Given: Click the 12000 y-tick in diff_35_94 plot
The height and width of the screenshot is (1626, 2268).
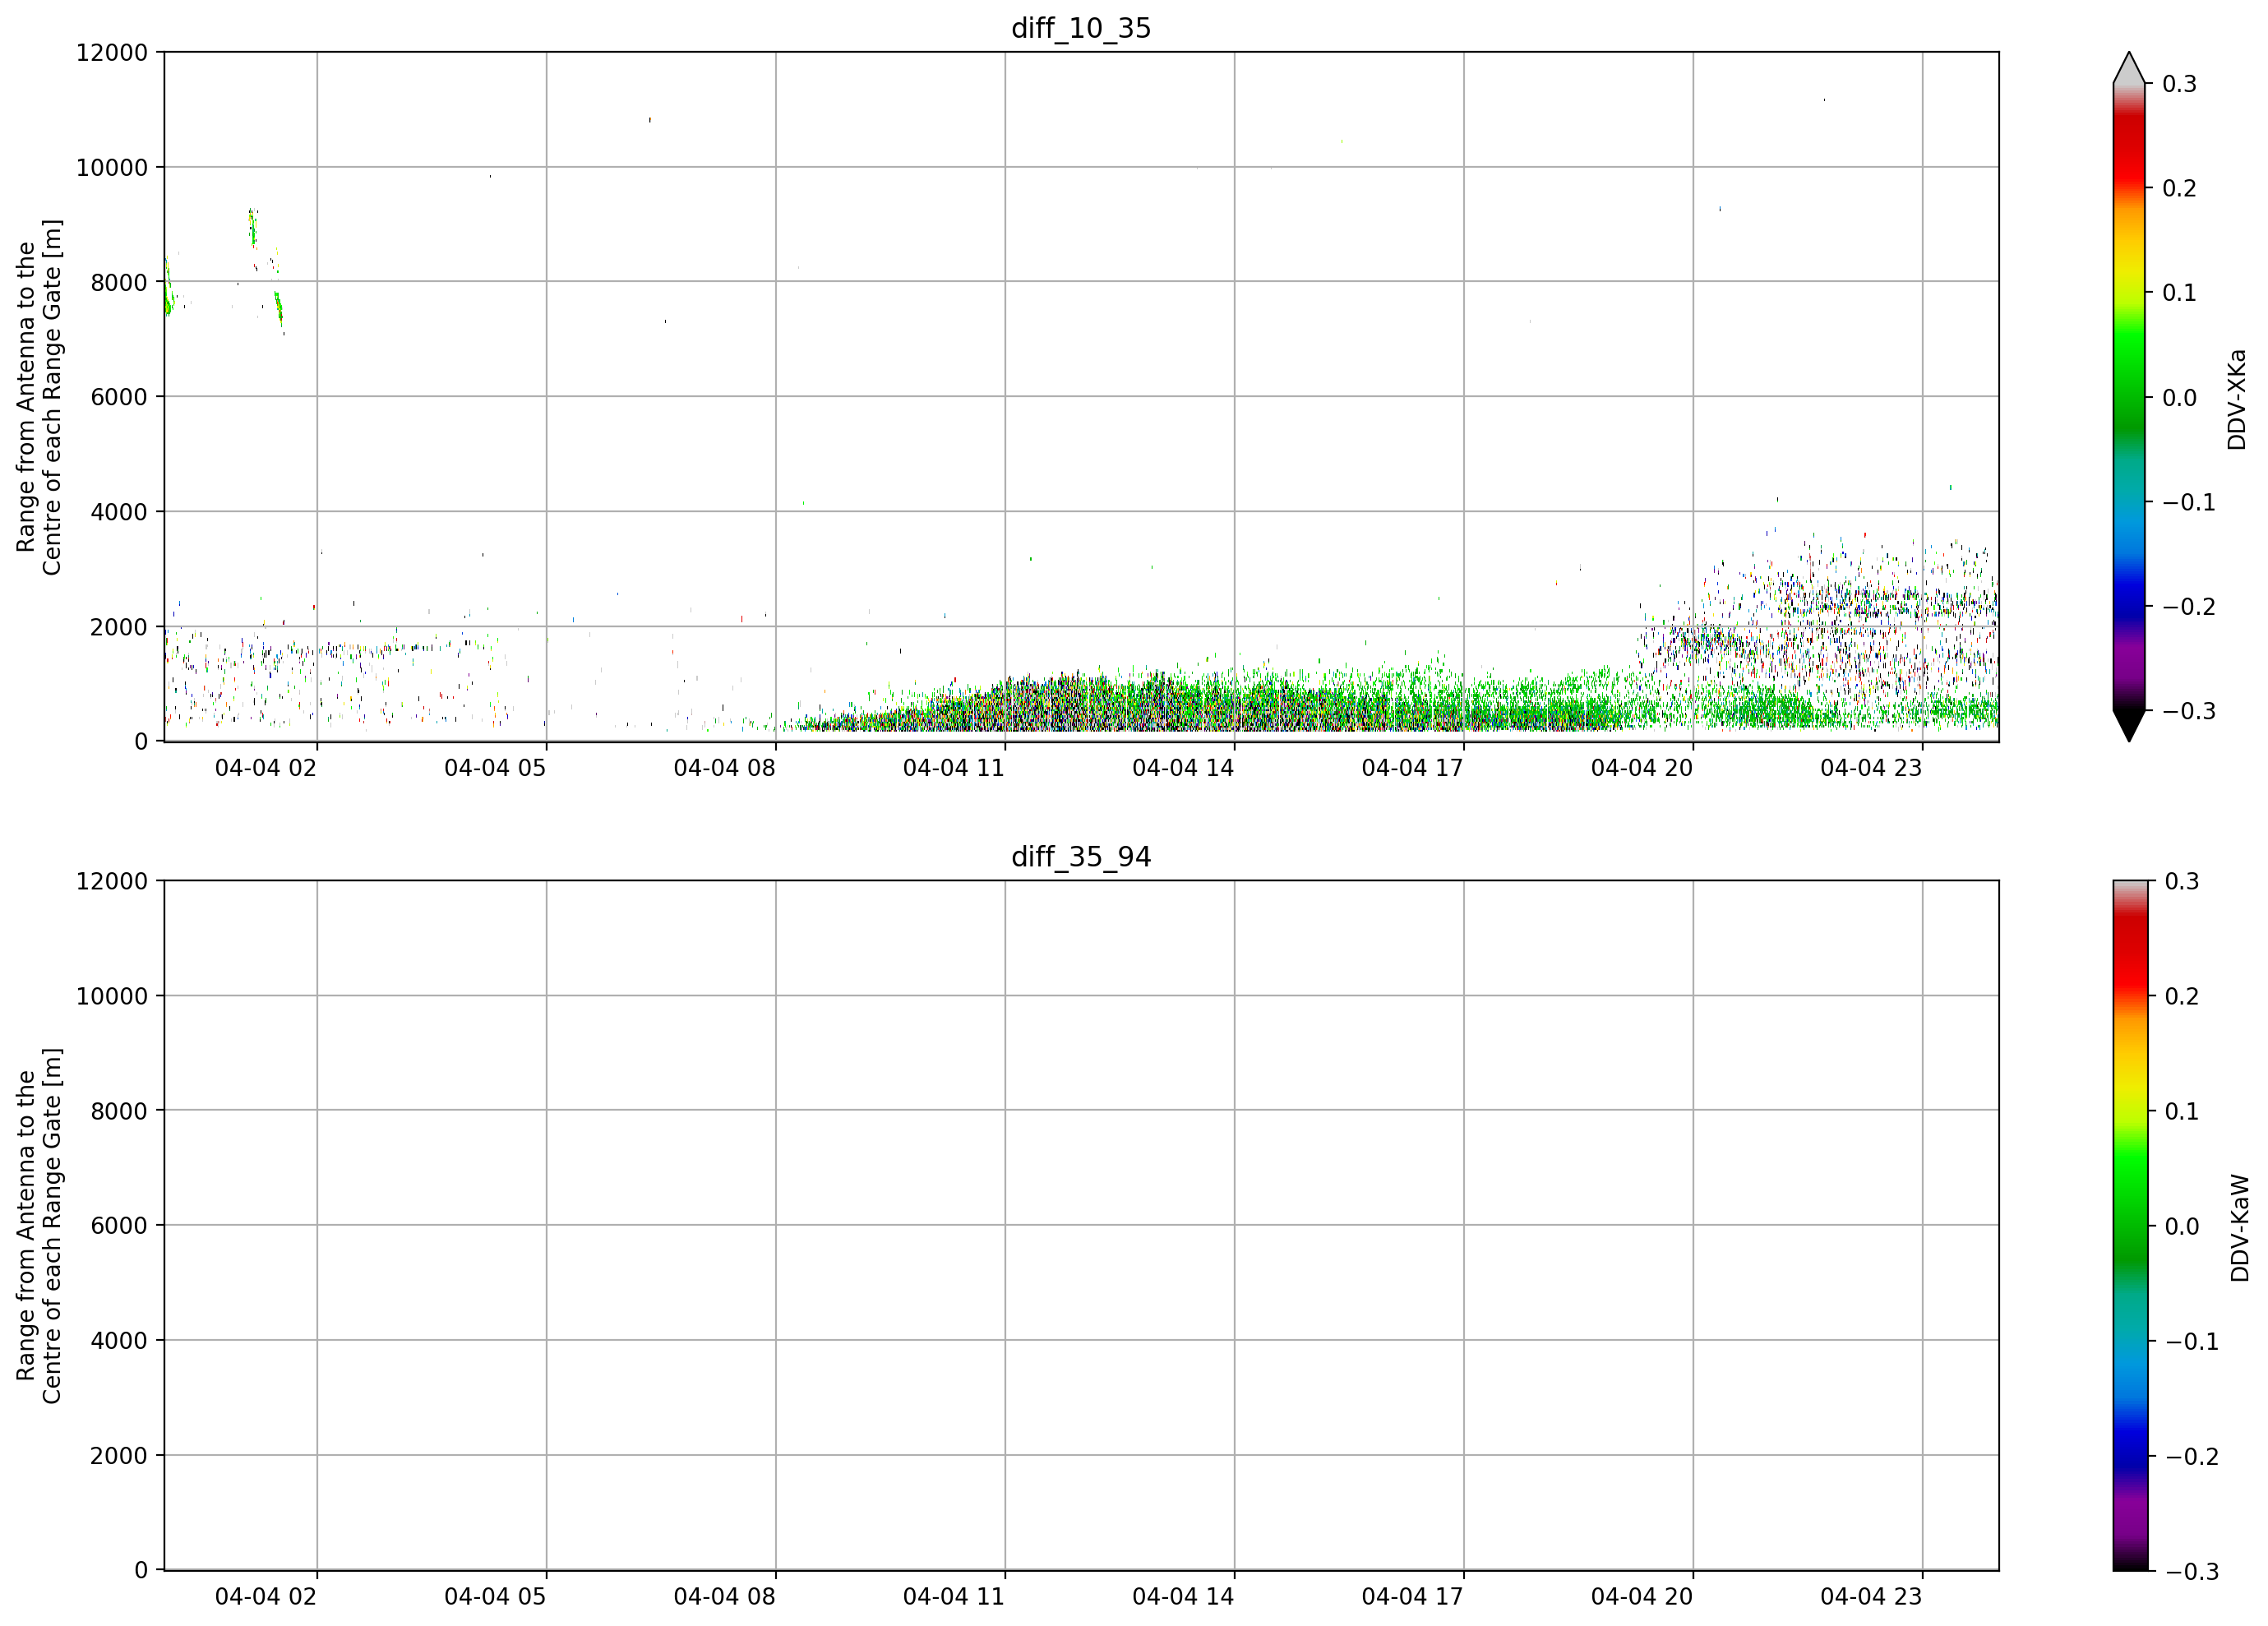Looking at the screenshot, I should 112,881.
